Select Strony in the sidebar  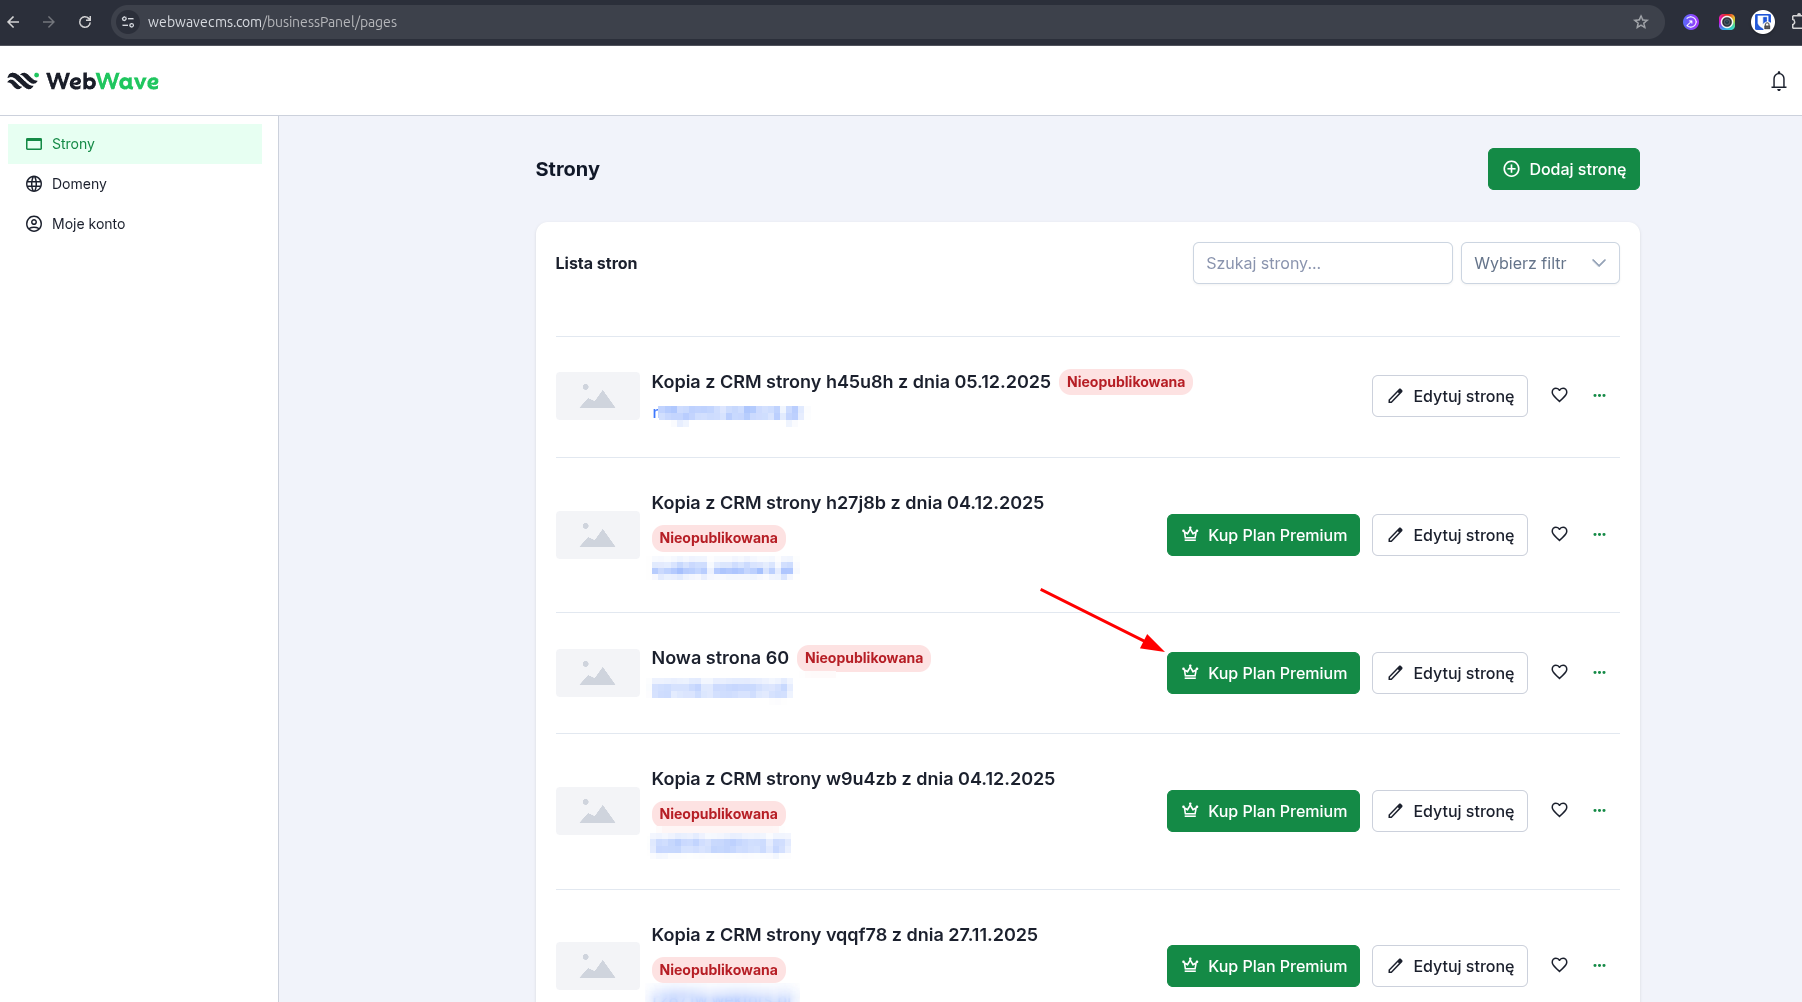point(73,144)
